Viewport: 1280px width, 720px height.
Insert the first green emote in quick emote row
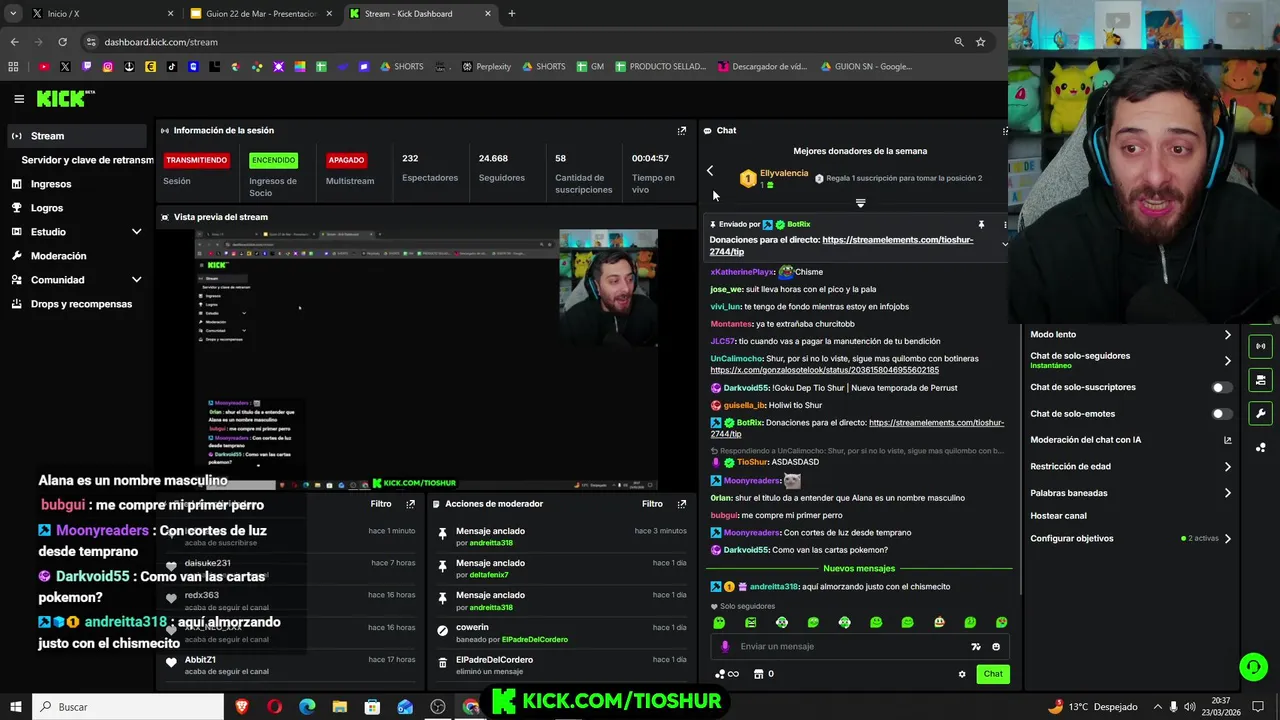click(x=719, y=623)
